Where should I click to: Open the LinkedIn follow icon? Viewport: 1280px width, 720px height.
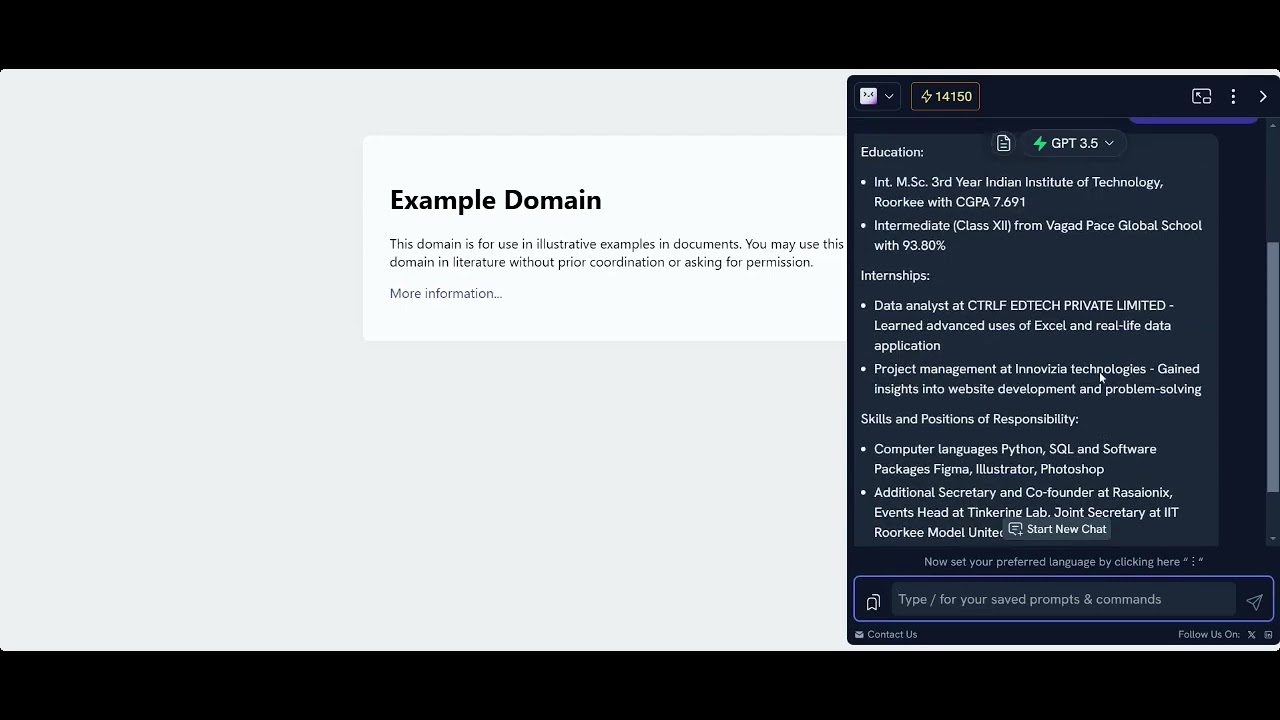tap(1268, 634)
